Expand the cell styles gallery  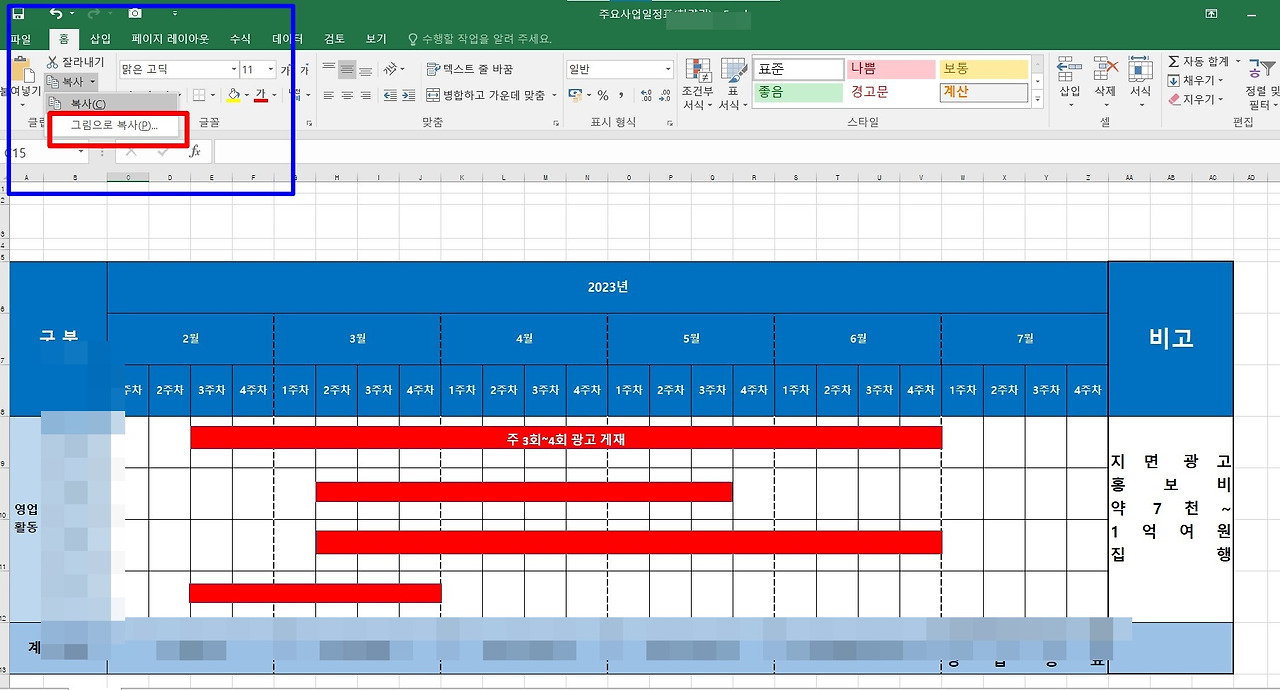tap(1038, 100)
